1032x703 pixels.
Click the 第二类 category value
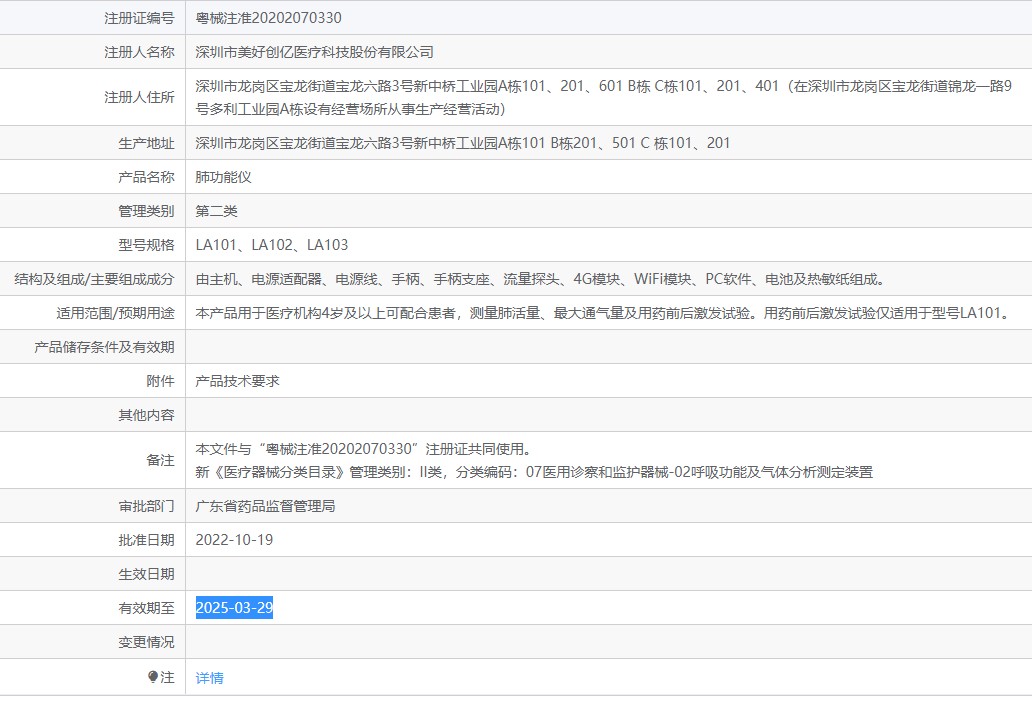tap(217, 211)
